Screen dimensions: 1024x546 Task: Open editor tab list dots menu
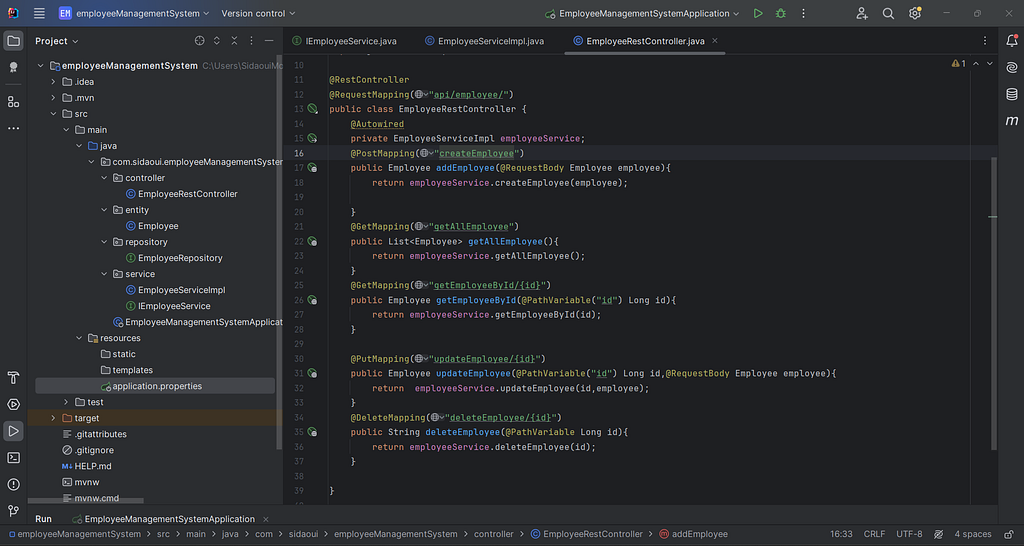[985, 40]
